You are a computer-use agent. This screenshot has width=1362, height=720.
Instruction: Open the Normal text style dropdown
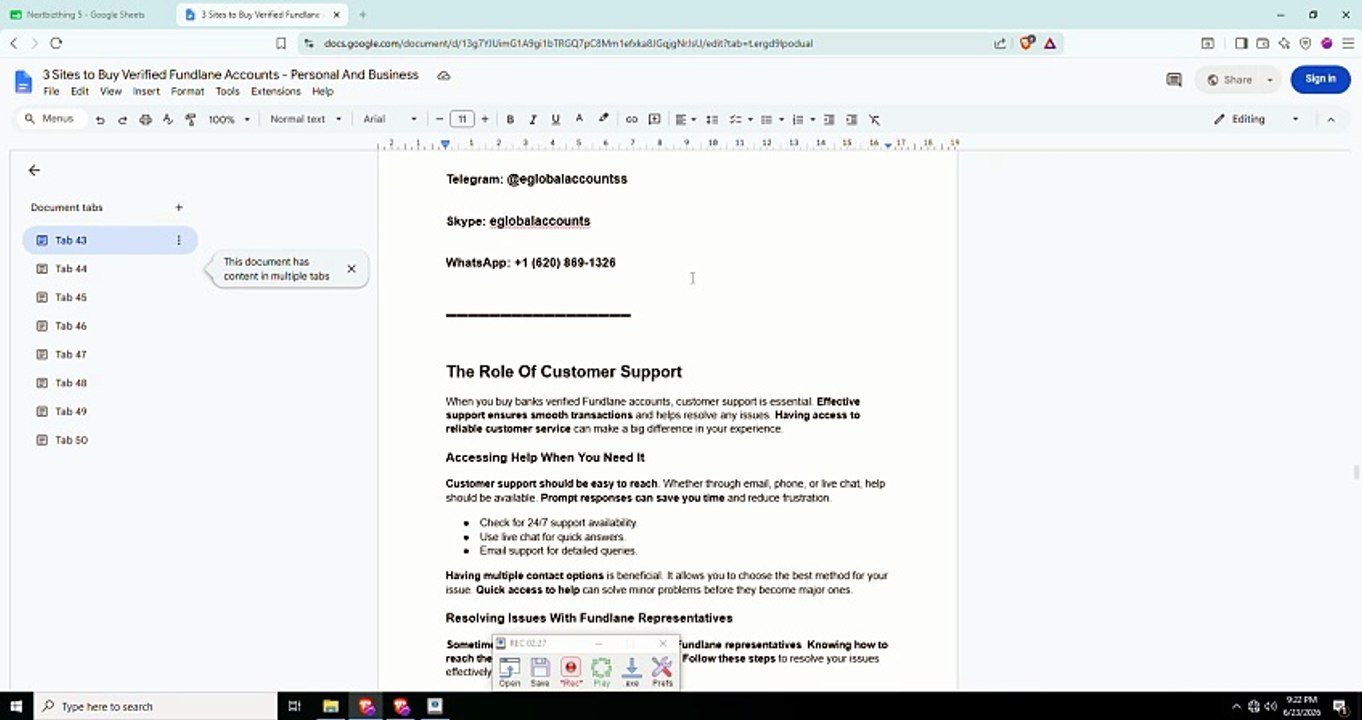coord(305,119)
